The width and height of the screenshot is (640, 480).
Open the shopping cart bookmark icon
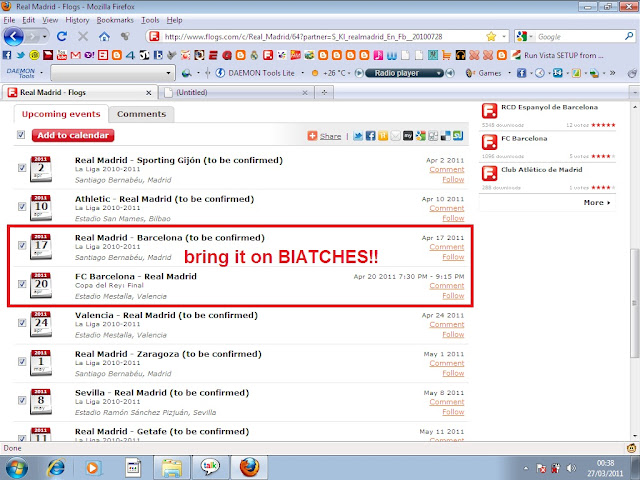coord(447,55)
